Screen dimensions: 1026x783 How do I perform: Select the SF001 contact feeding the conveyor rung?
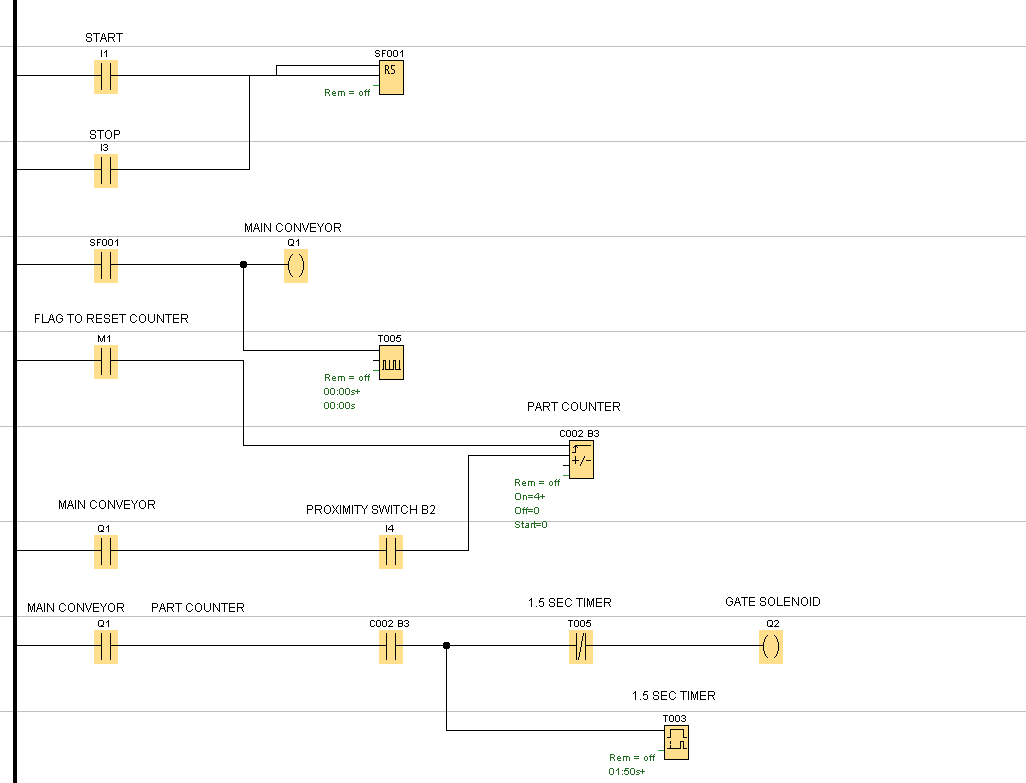(105, 265)
